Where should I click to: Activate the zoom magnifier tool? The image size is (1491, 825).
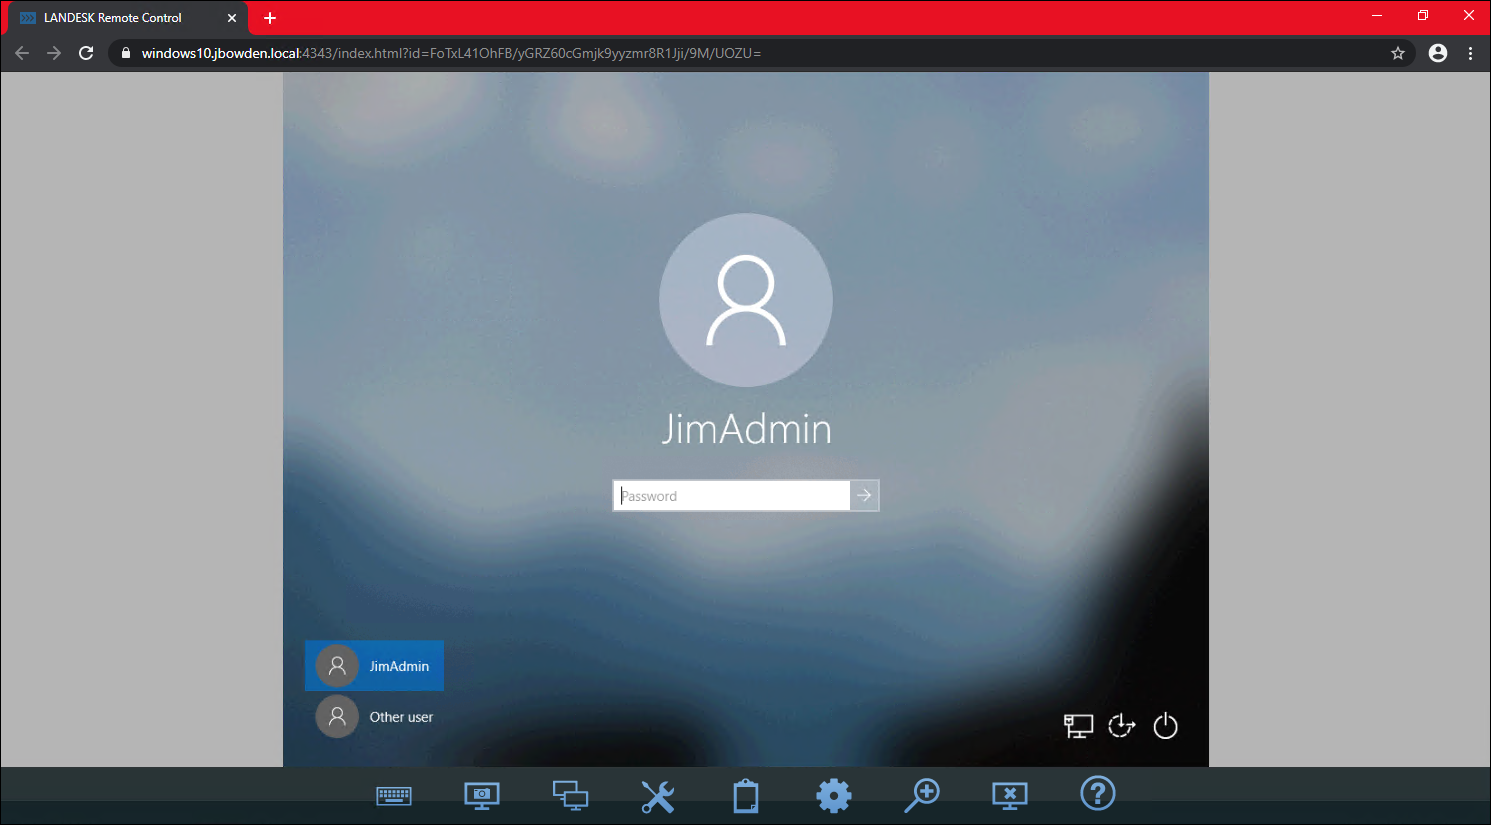point(922,795)
